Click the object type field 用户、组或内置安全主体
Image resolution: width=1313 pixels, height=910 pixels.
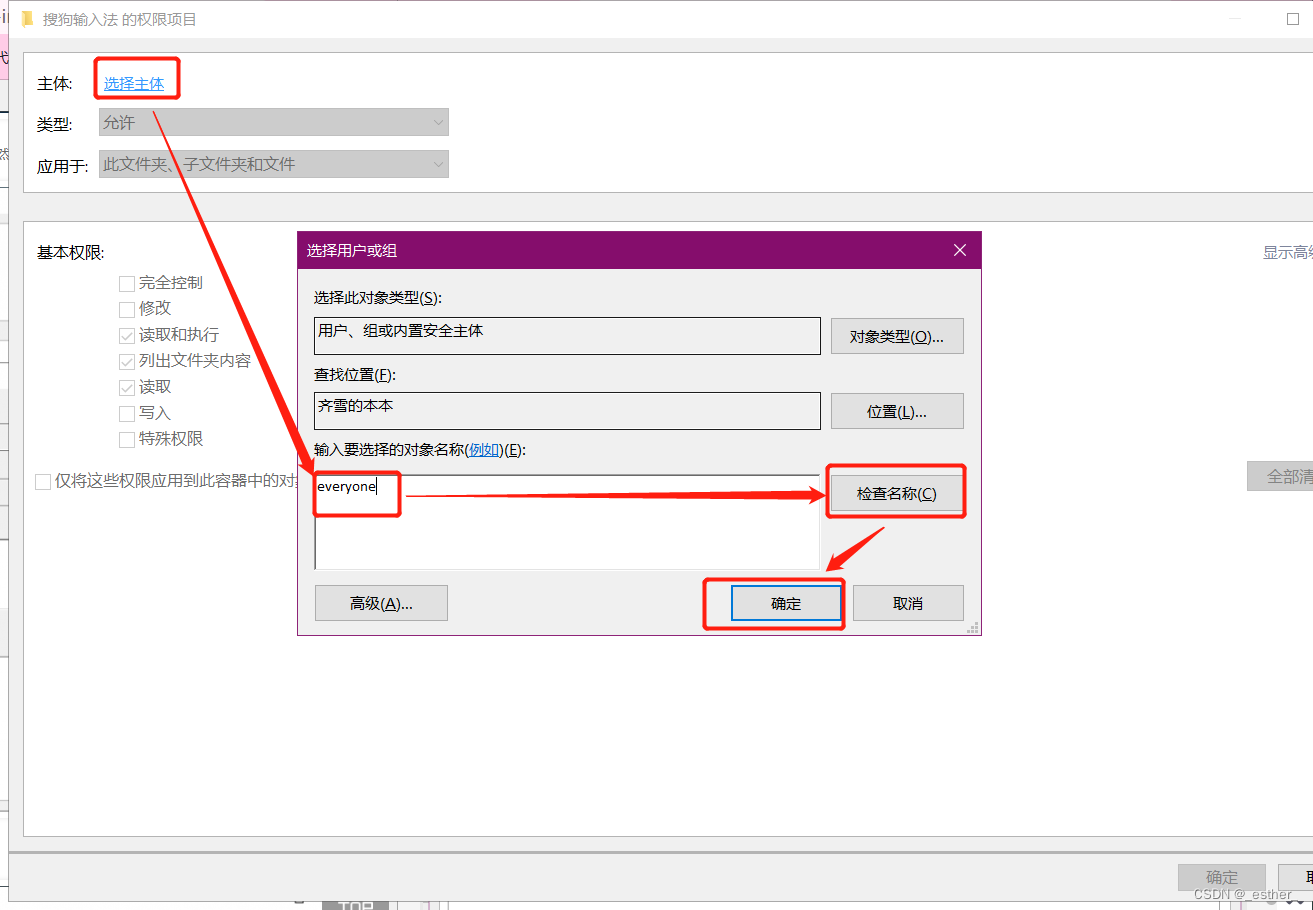click(x=567, y=336)
